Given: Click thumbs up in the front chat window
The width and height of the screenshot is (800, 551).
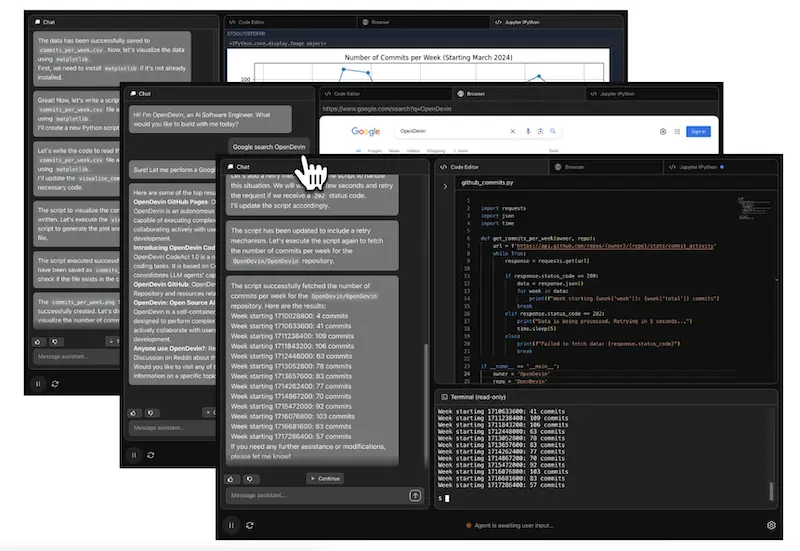Looking at the screenshot, I should (231, 479).
